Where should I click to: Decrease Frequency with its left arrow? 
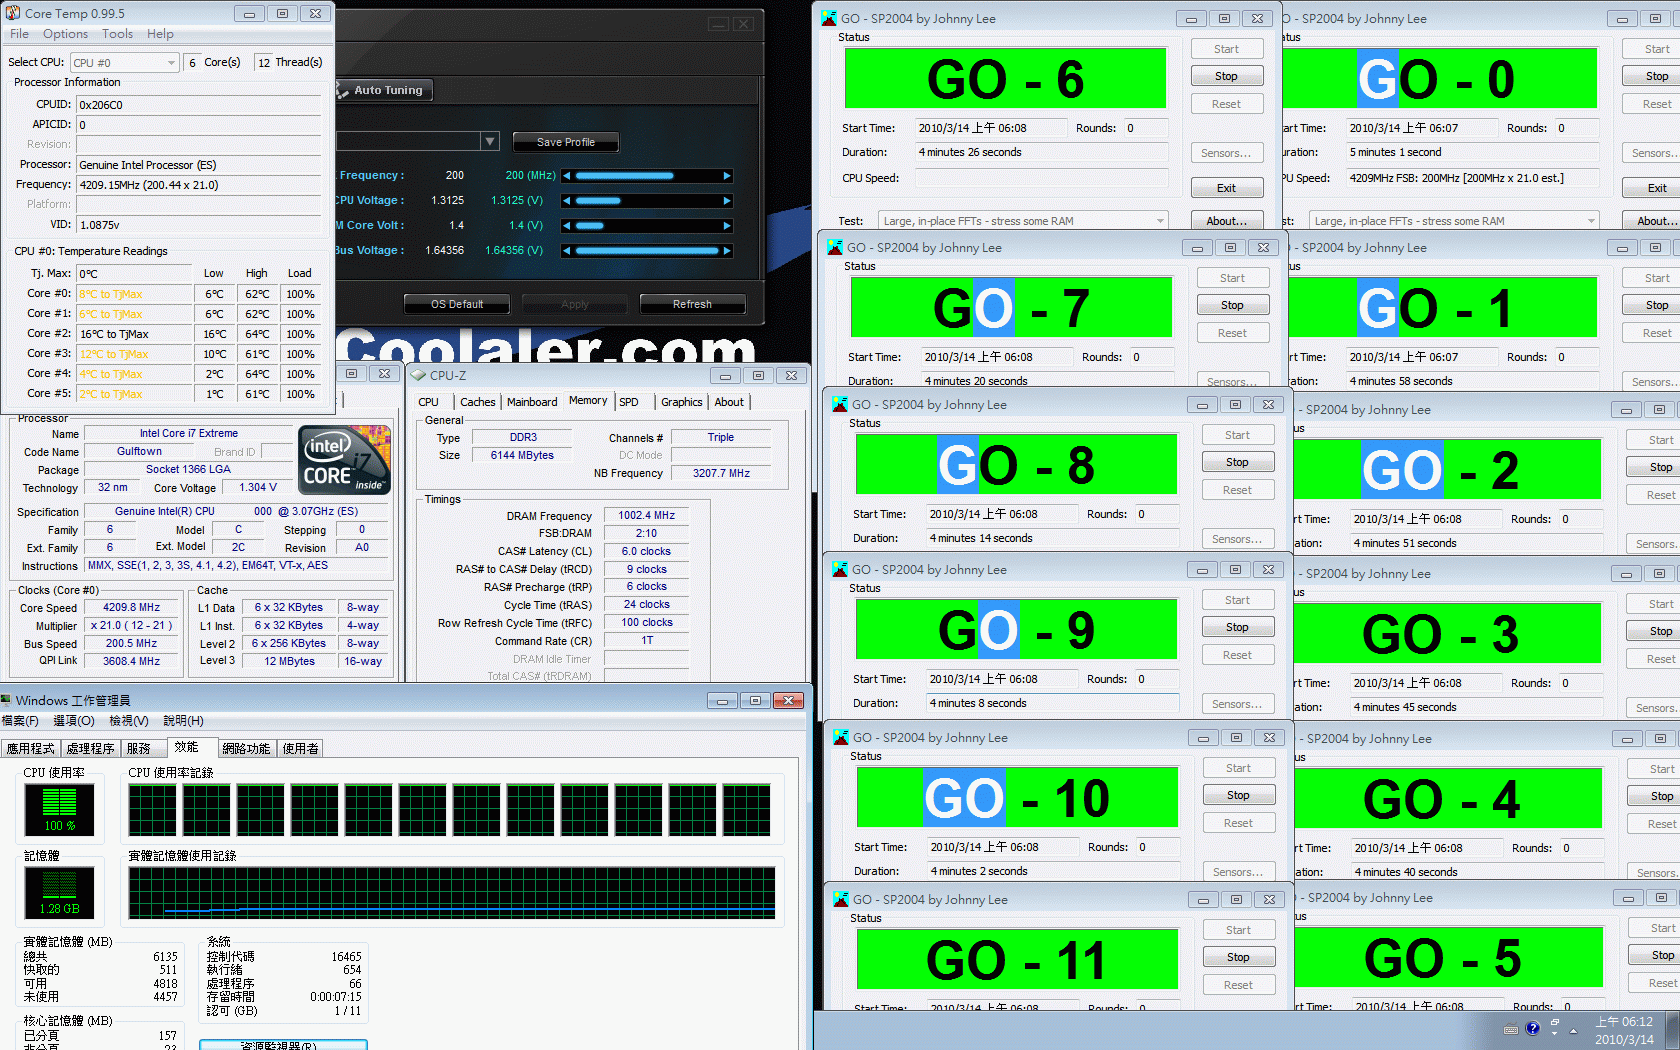(567, 176)
